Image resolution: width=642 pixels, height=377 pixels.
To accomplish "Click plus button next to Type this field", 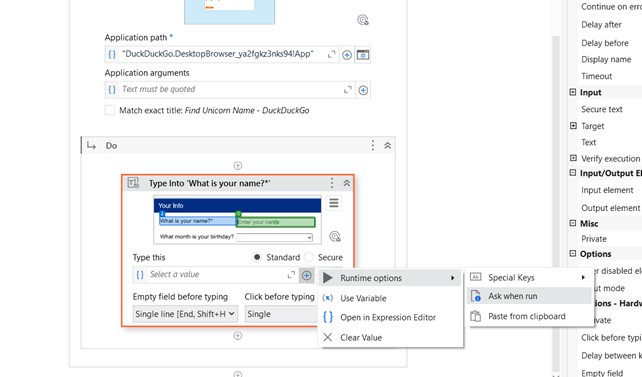I will click(x=307, y=275).
